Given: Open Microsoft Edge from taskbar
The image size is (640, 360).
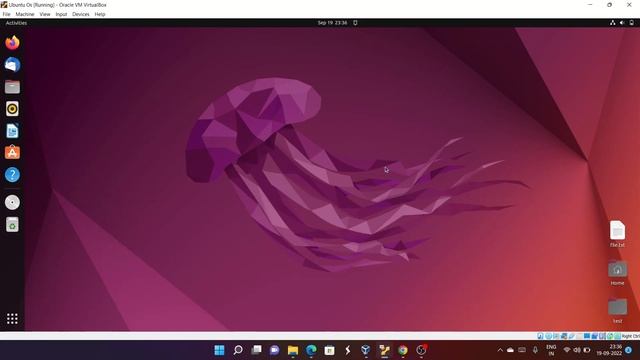Looking at the screenshot, I should tap(311, 350).
